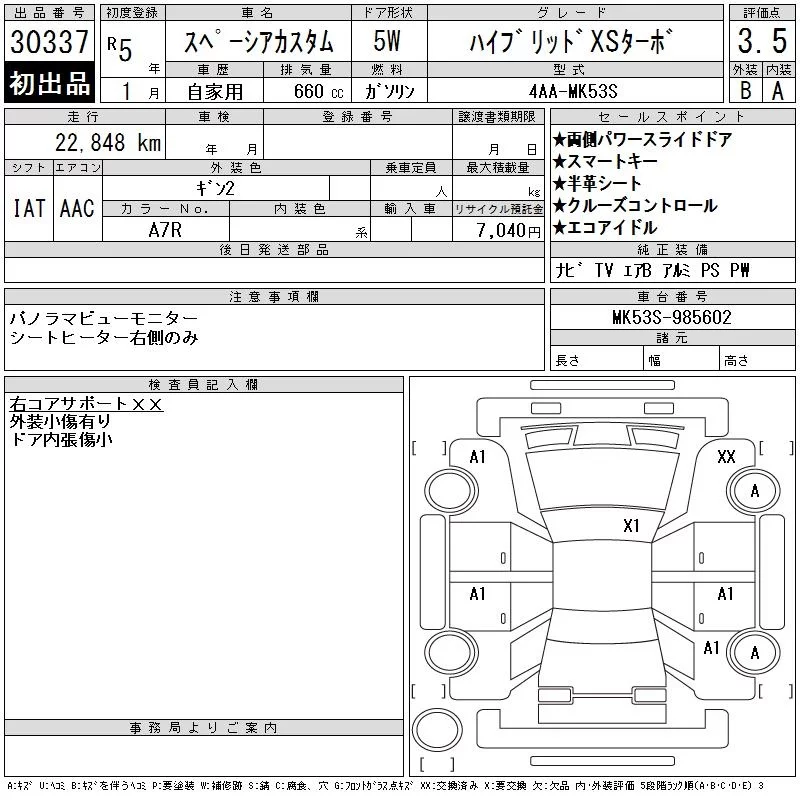The width and height of the screenshot is (800, 800).
Task: Click the 高さ dimension field
Action: [x=757, y=359]
